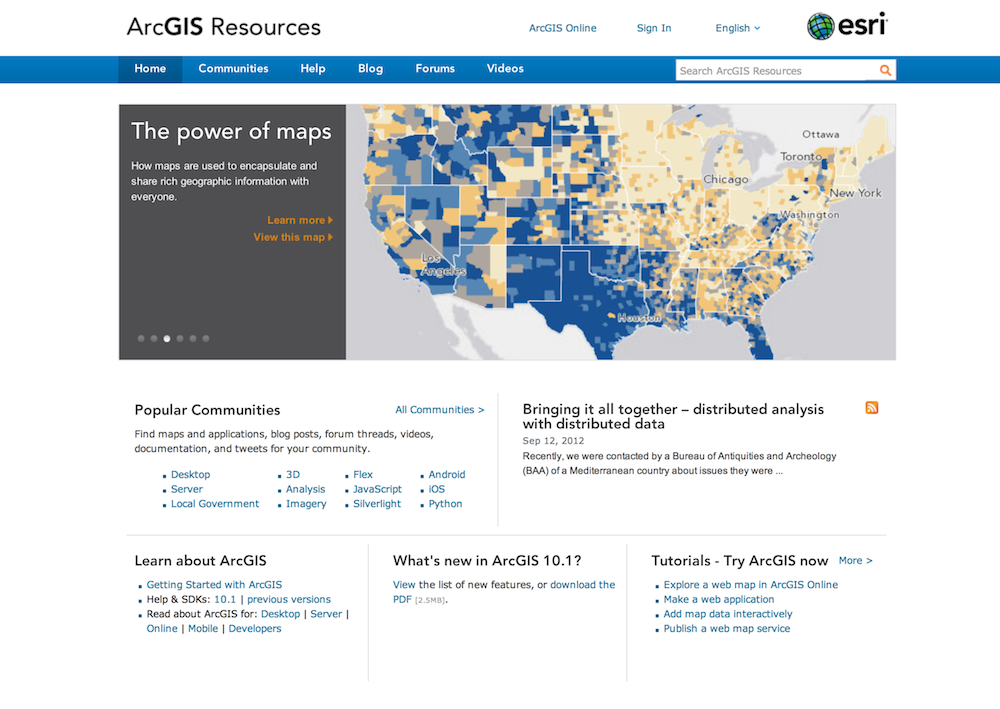The image size is (1000, 709).
Task: Select the third carousel dot indicator
Action: [x=167, y=339]
